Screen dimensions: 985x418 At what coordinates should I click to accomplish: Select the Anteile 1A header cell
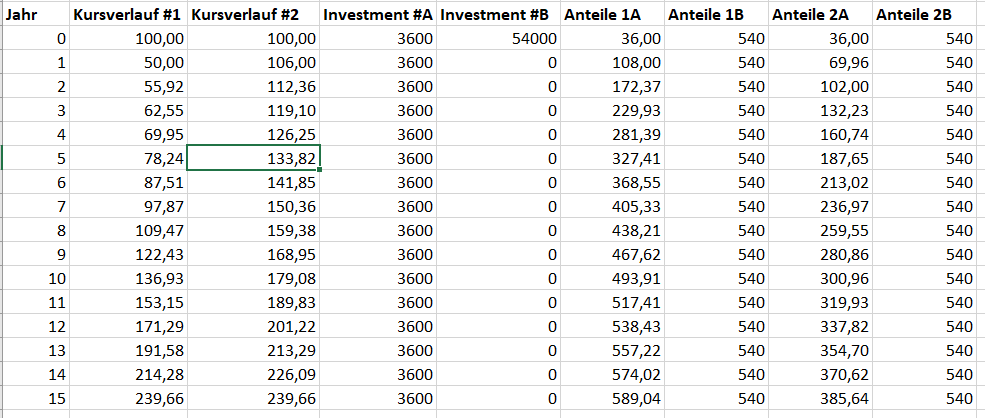click(x=612, y=15)
